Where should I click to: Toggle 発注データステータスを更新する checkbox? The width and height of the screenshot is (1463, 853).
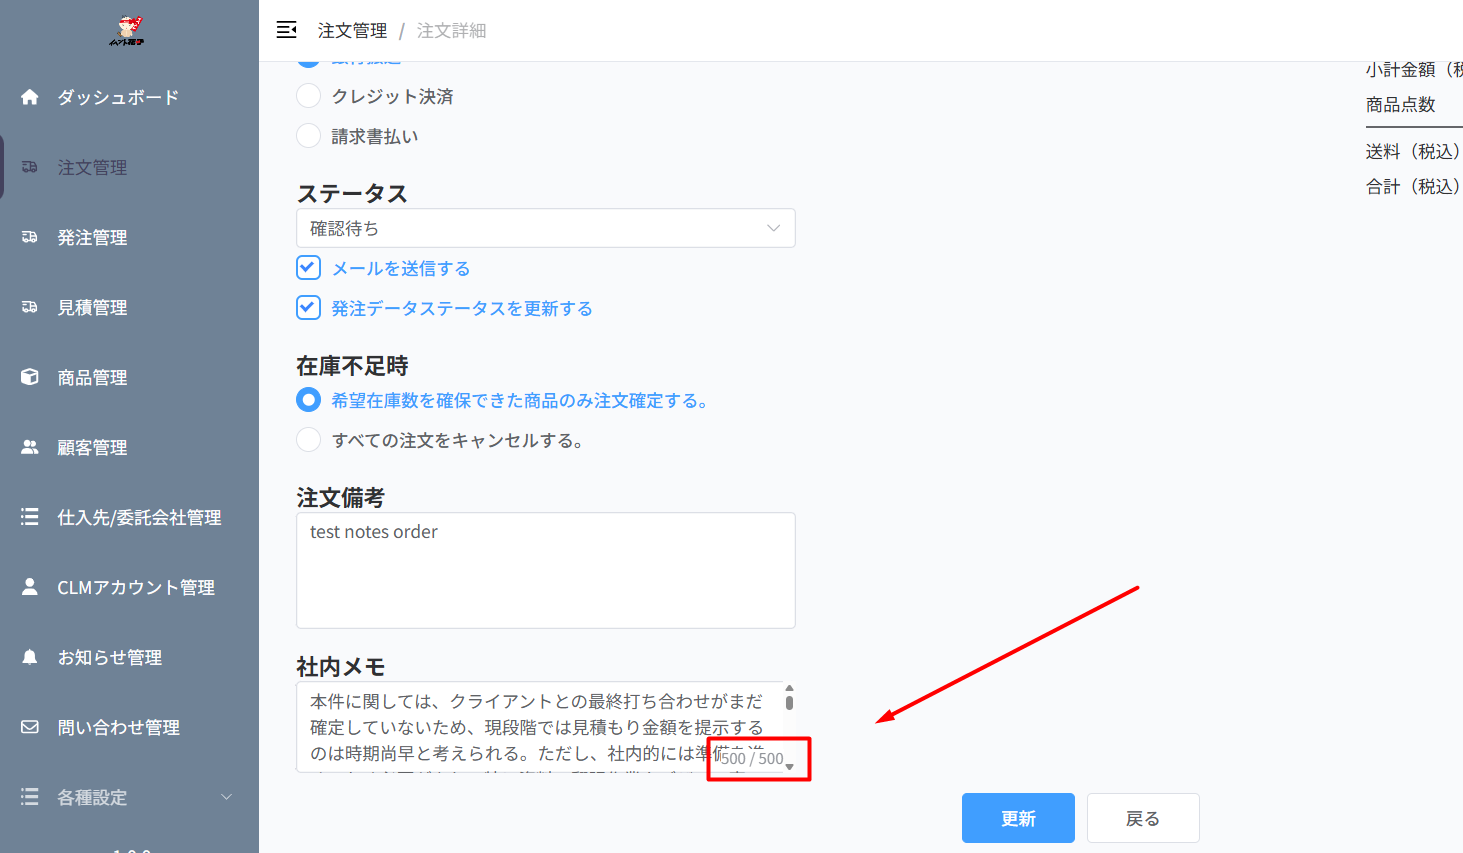coord(308,308)
